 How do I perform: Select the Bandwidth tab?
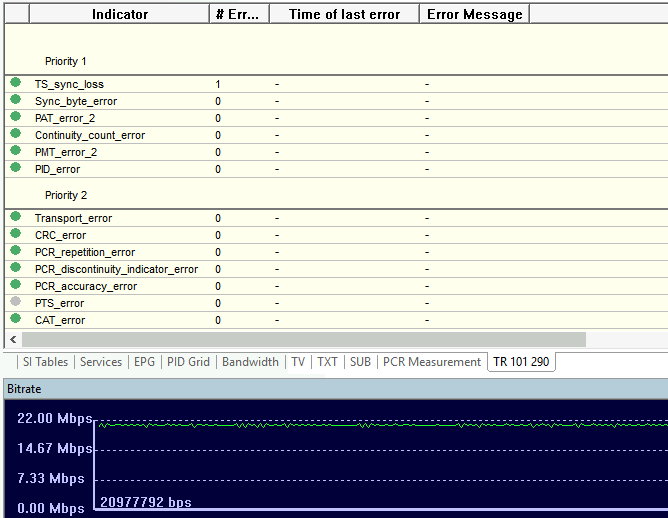(250, 362)
